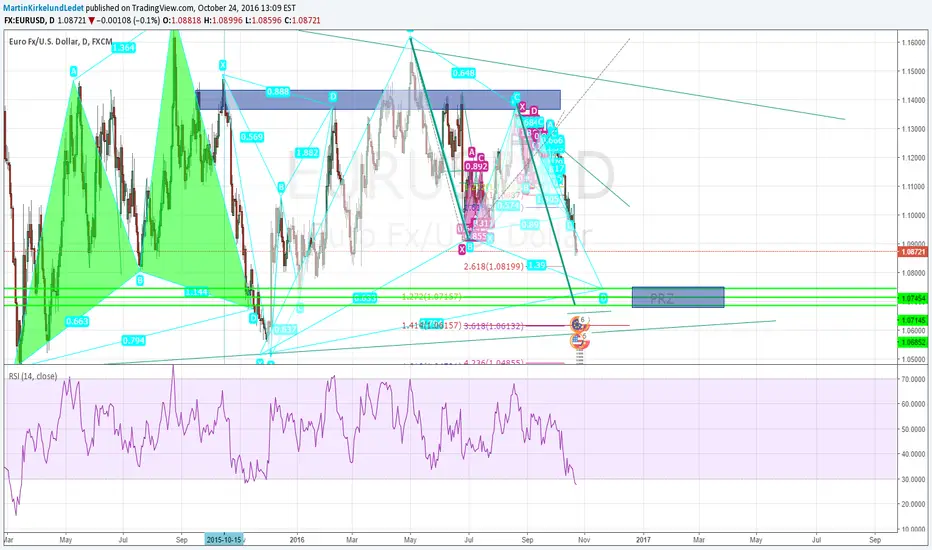The image size is (932, 550).
Task: Click the 70.0000 RSI axis label
Action: (x=913, y=379)
